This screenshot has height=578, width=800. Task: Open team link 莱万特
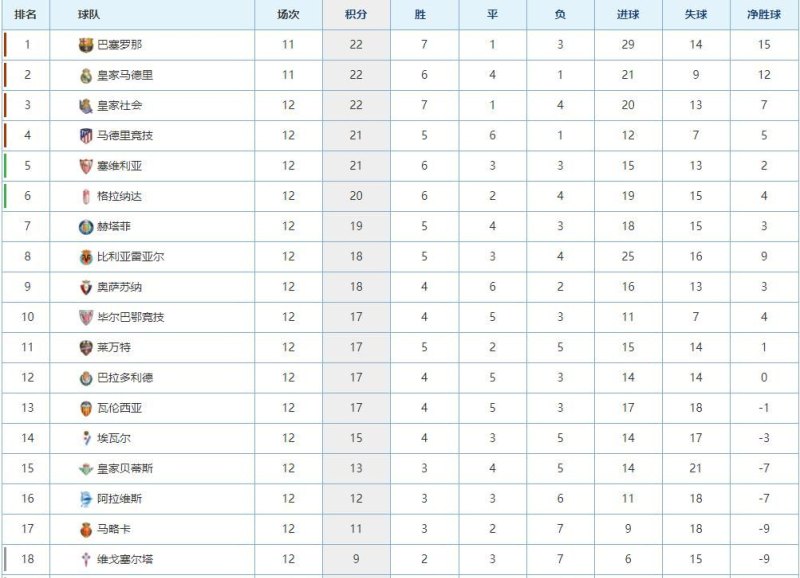tap(114, 347)
